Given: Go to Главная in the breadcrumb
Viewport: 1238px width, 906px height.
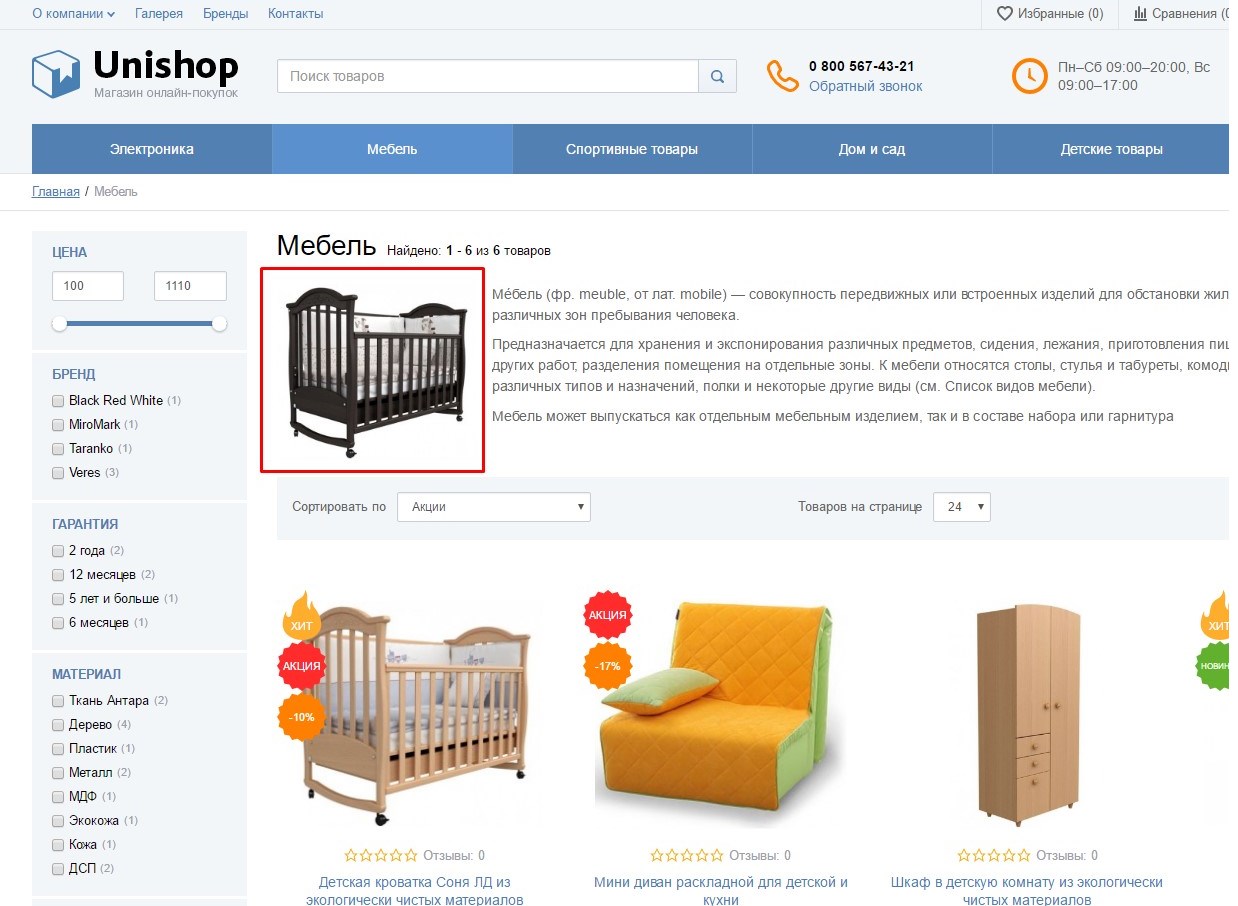Looking at the screenshot, I should pos(56,191).
